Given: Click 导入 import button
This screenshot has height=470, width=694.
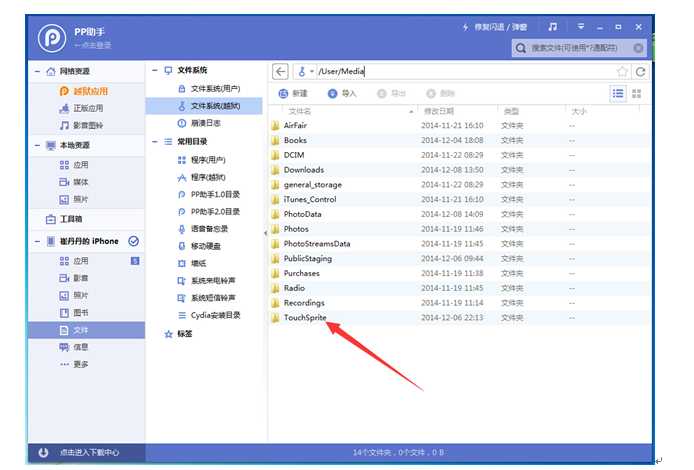Looking at the screenshot, I should (x=342, y=93).
